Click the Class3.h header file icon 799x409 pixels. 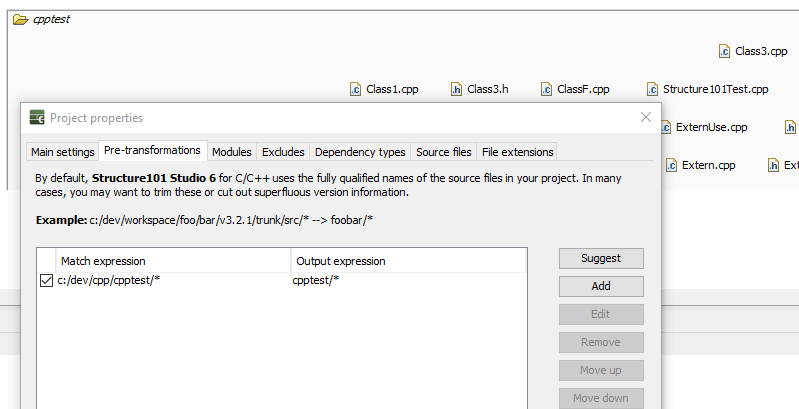click(456, 89)
